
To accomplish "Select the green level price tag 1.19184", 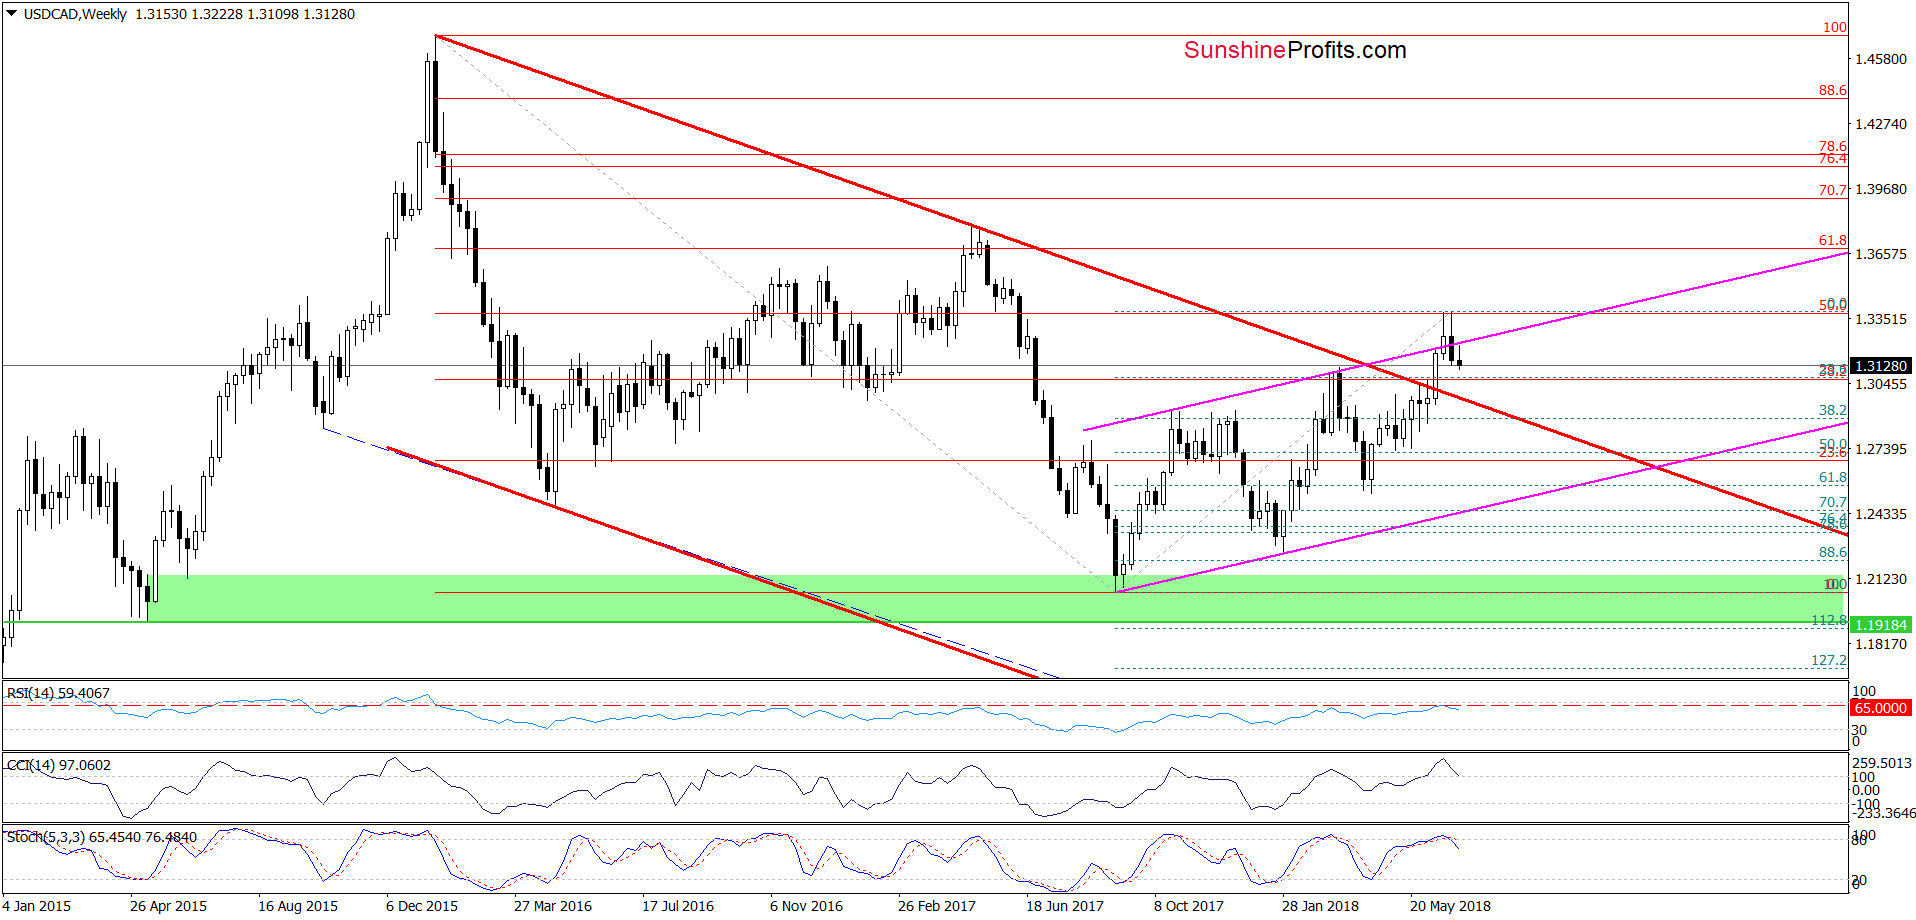I will point(1881,625).
